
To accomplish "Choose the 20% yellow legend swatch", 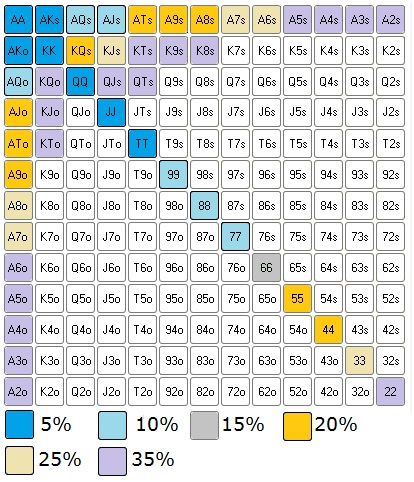I will [297, 426].
